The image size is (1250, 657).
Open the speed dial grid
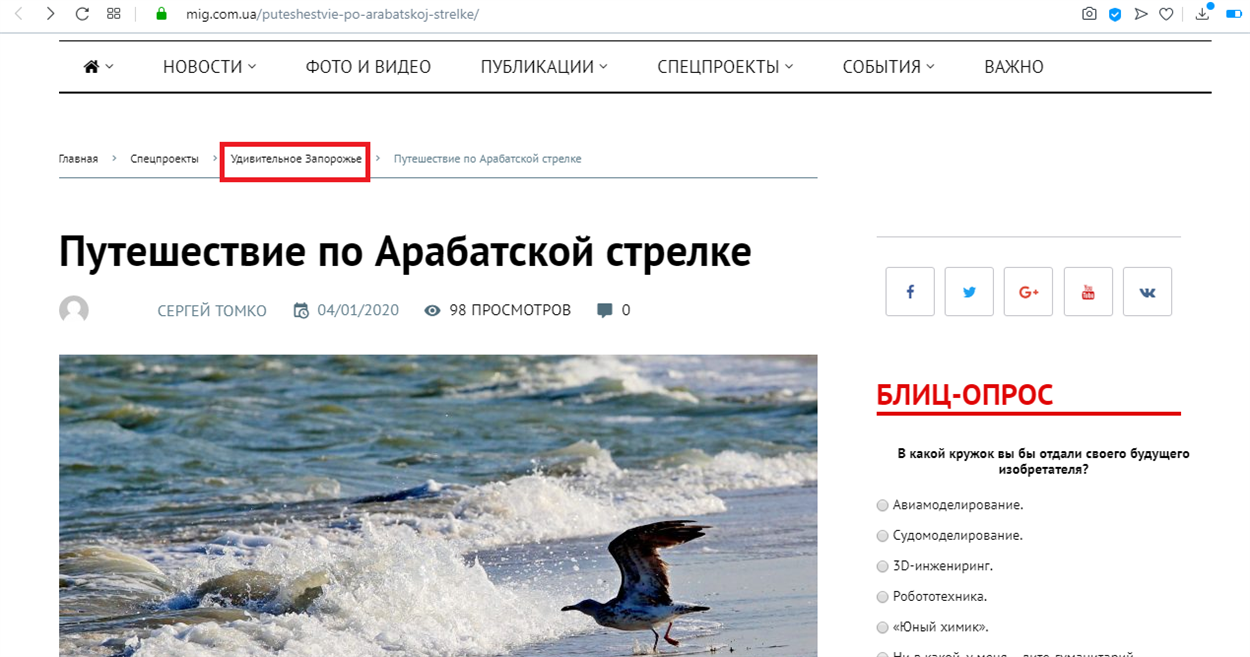click(114, 14)
